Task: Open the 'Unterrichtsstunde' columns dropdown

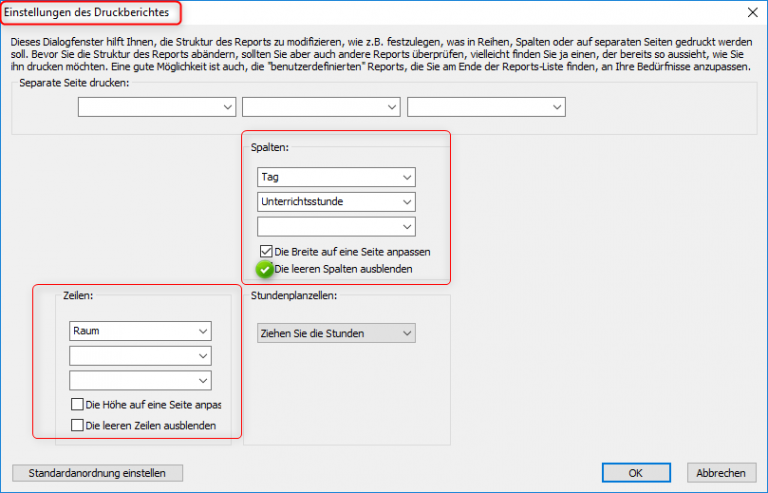Action: [x=336, y=202]
